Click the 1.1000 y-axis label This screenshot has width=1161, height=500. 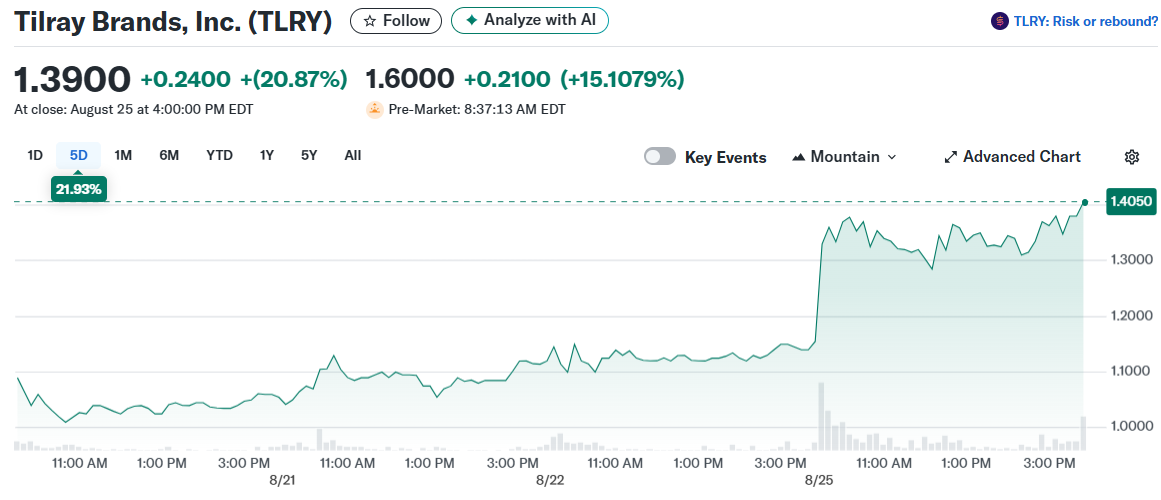pos(1131,370)
